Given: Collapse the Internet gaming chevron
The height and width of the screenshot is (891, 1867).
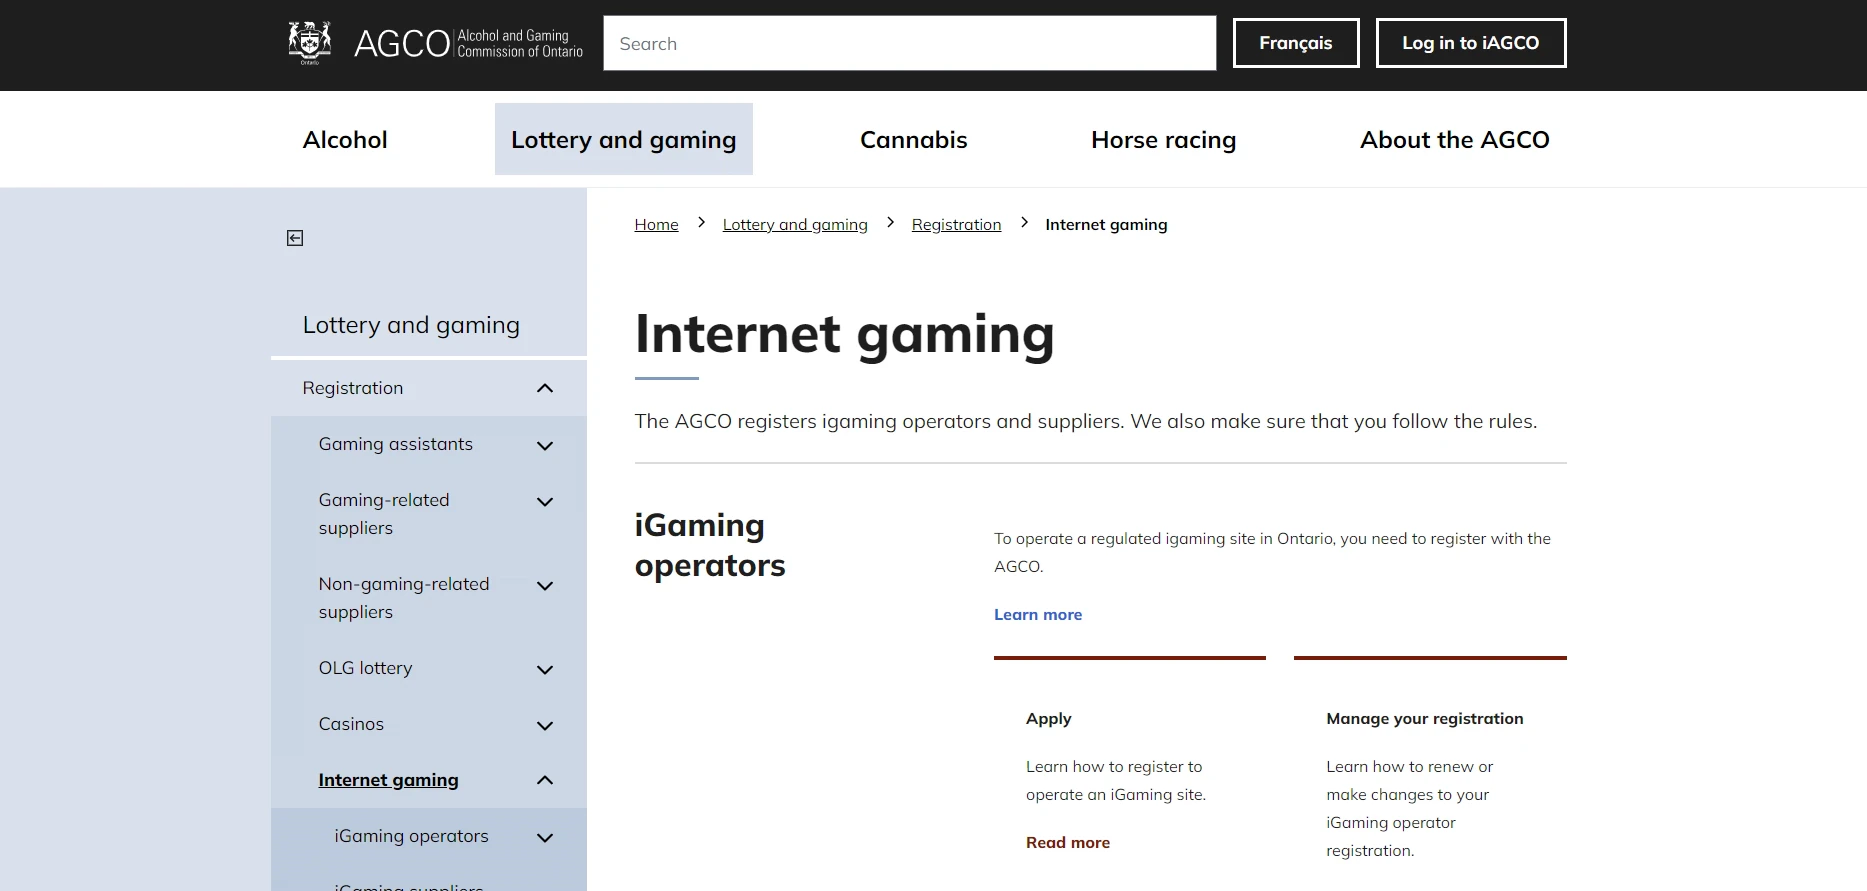Looking at the screenshot, I should click(x=545, y=780).
